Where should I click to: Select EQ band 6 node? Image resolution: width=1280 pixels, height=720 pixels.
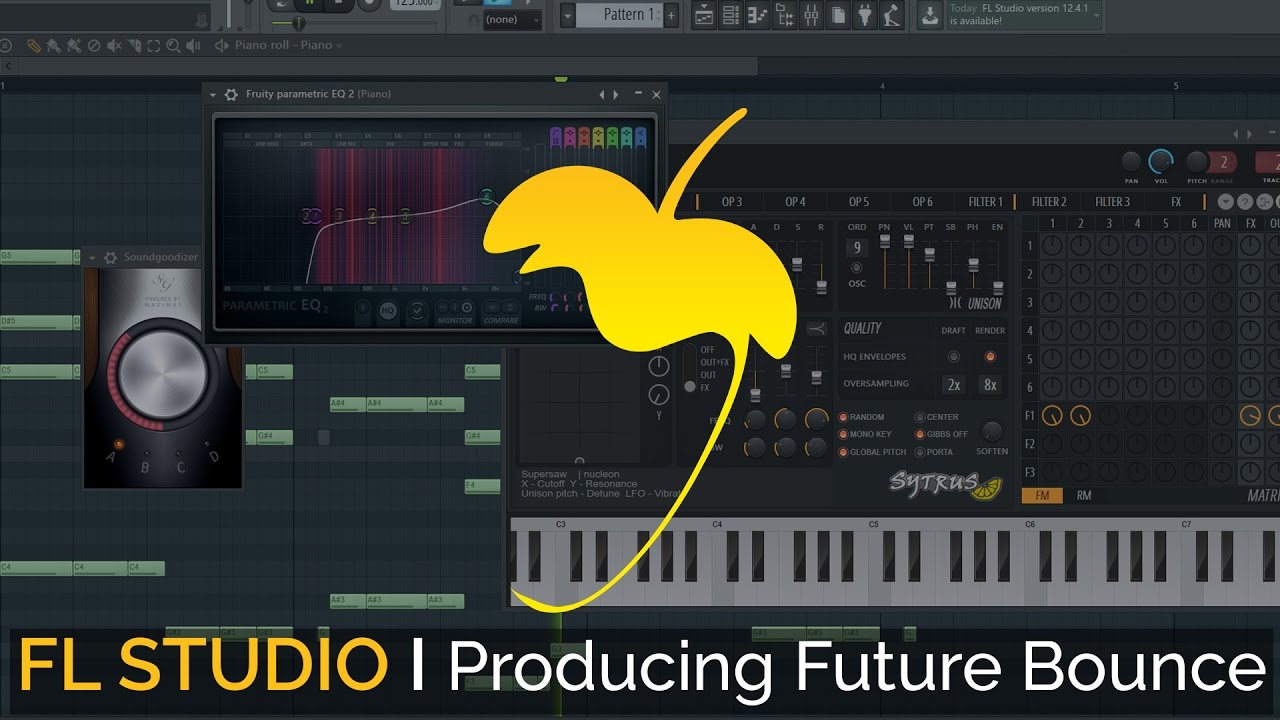point(487,195)
